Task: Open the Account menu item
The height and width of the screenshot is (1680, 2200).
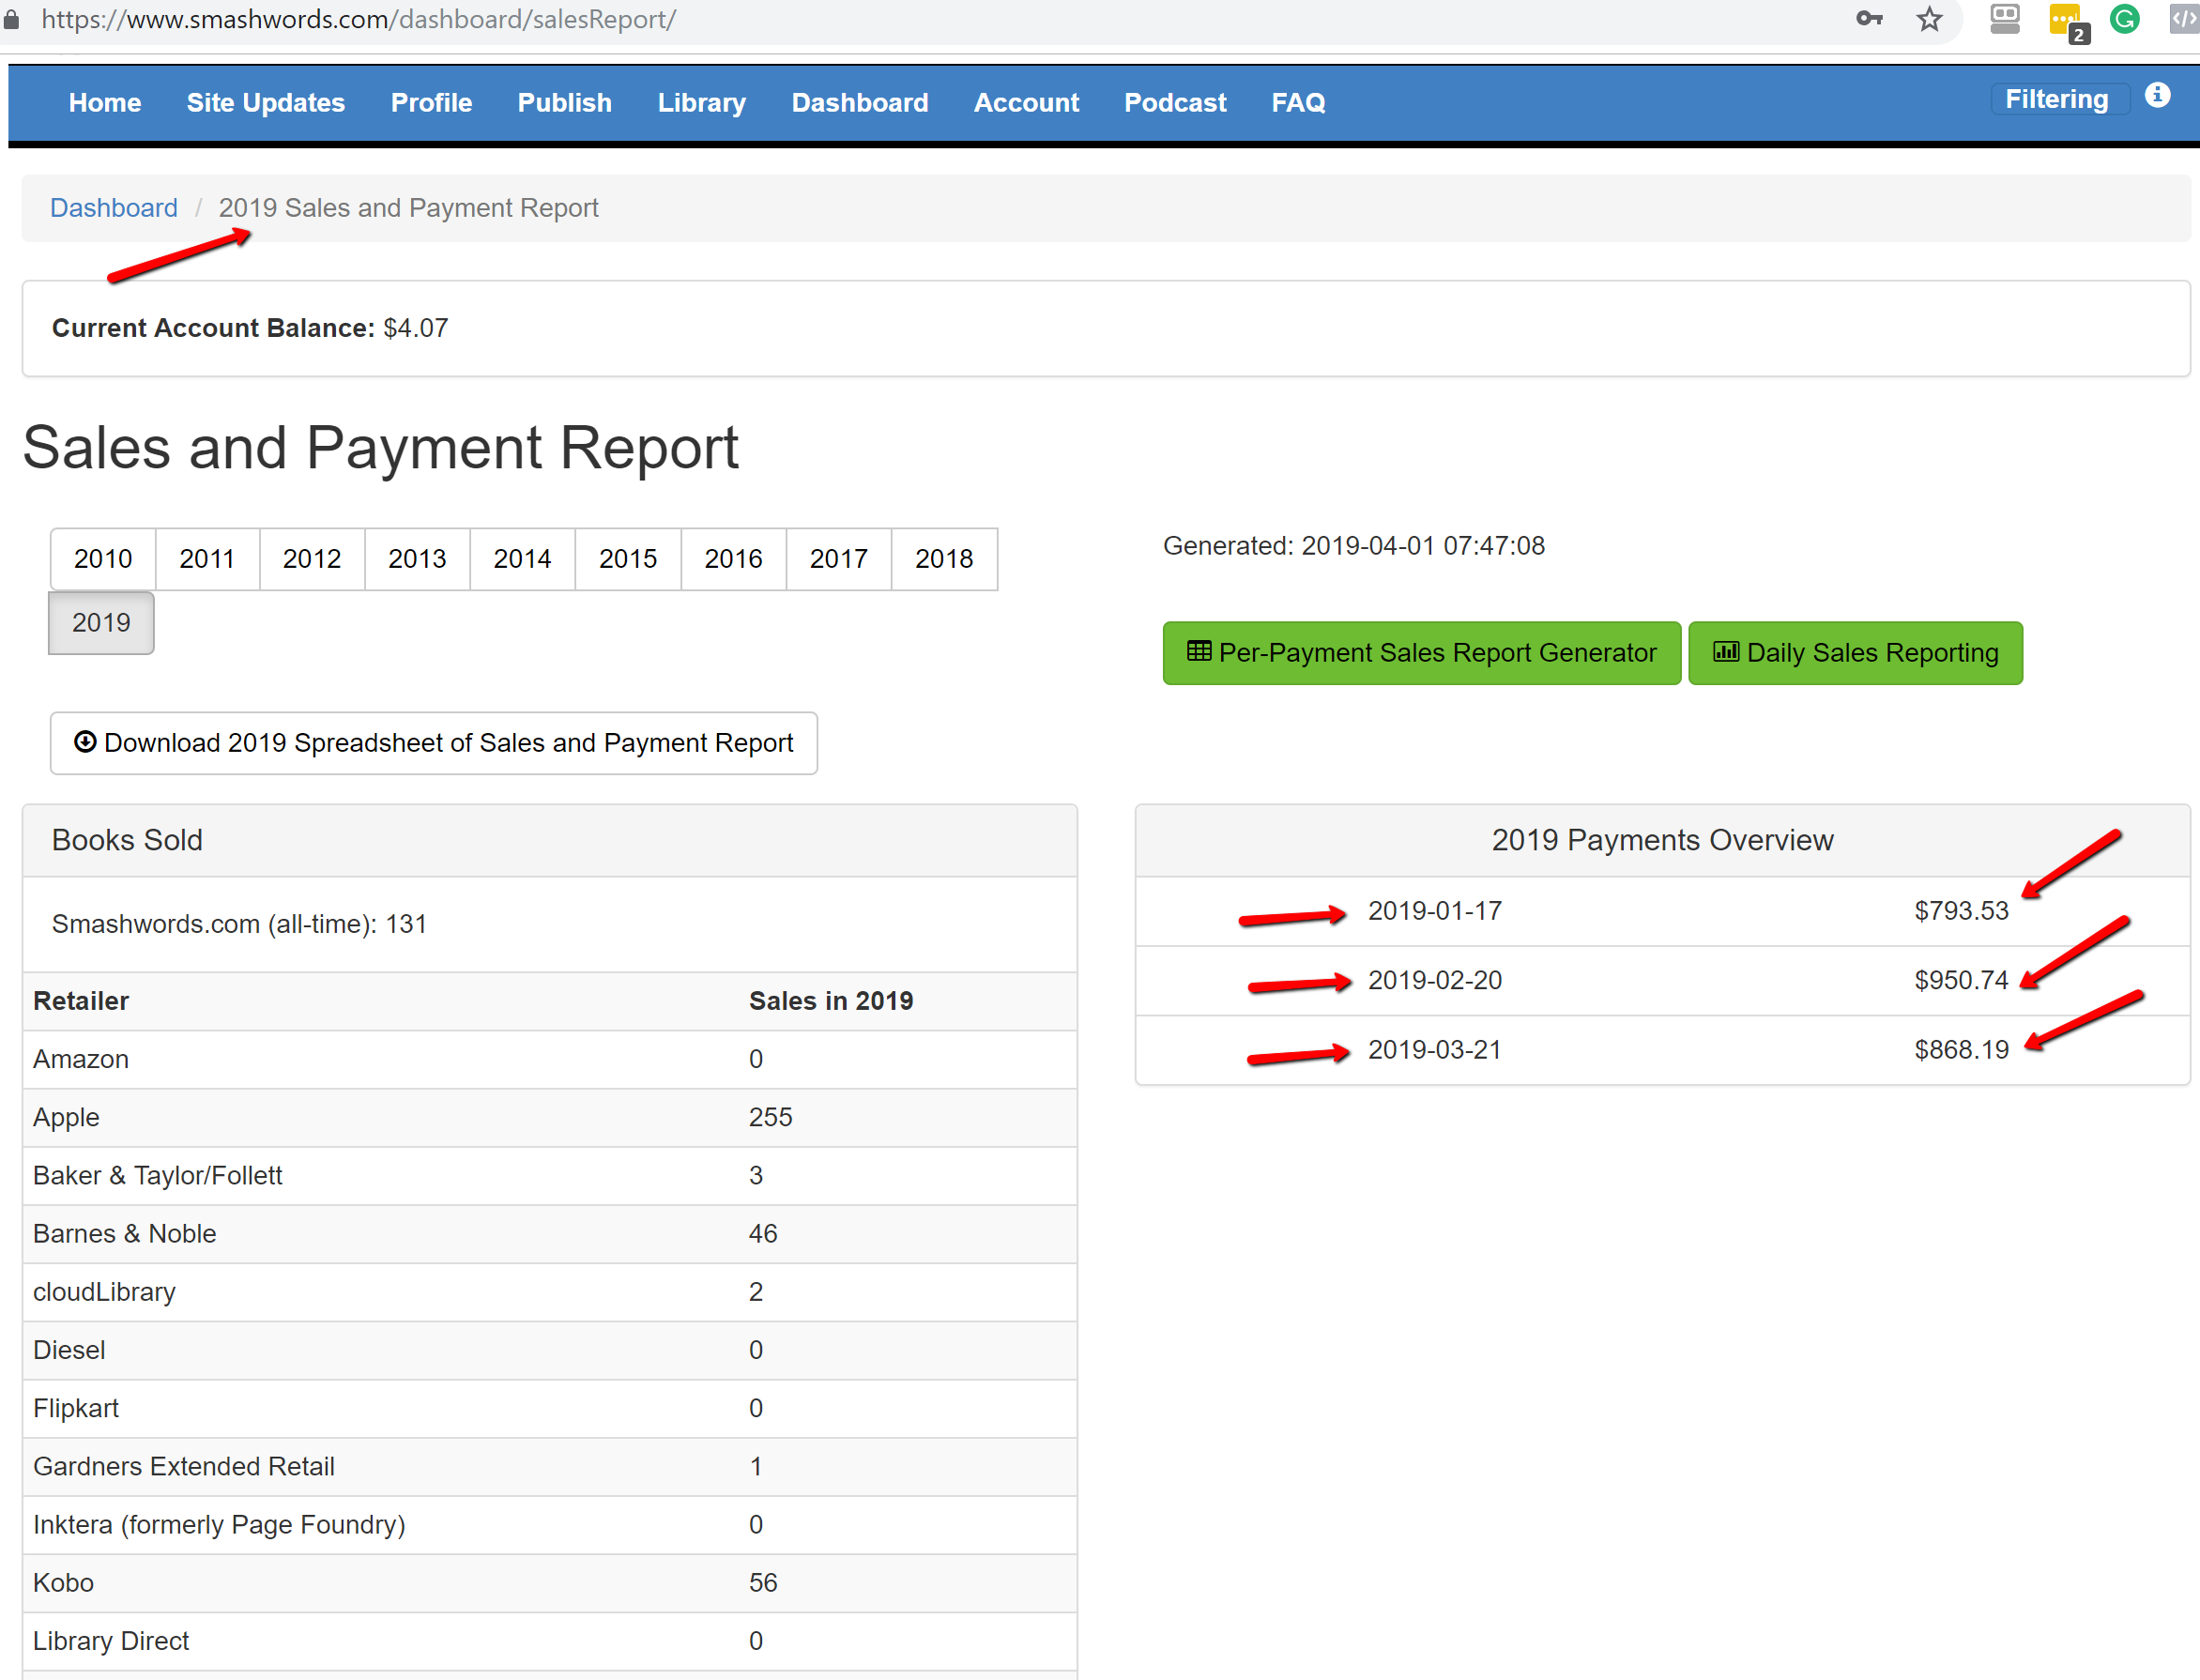Action: 1026,102
